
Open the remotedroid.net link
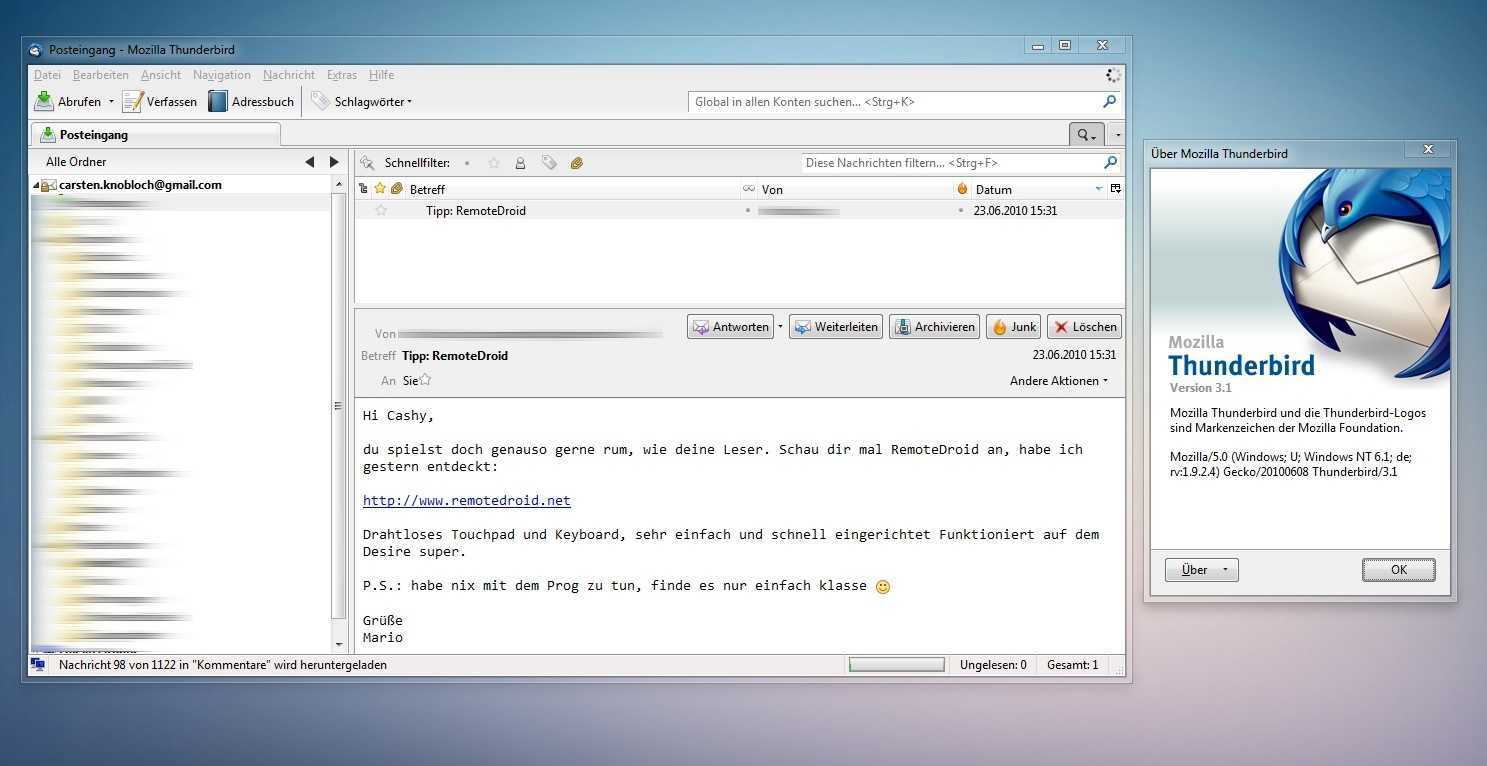click(467, 500)
